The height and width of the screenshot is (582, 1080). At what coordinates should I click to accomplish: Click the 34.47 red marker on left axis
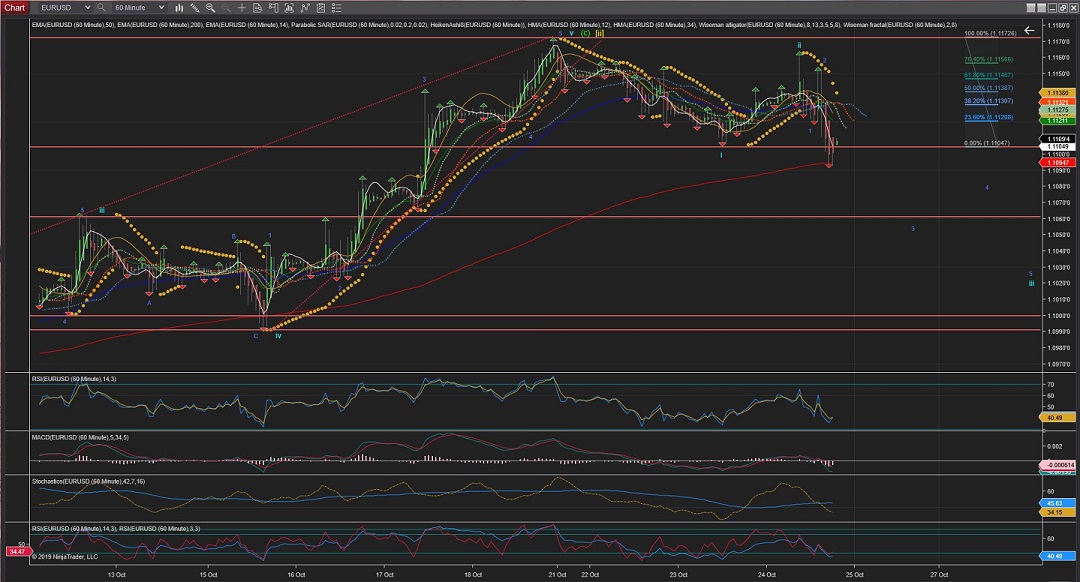point(17,552)
